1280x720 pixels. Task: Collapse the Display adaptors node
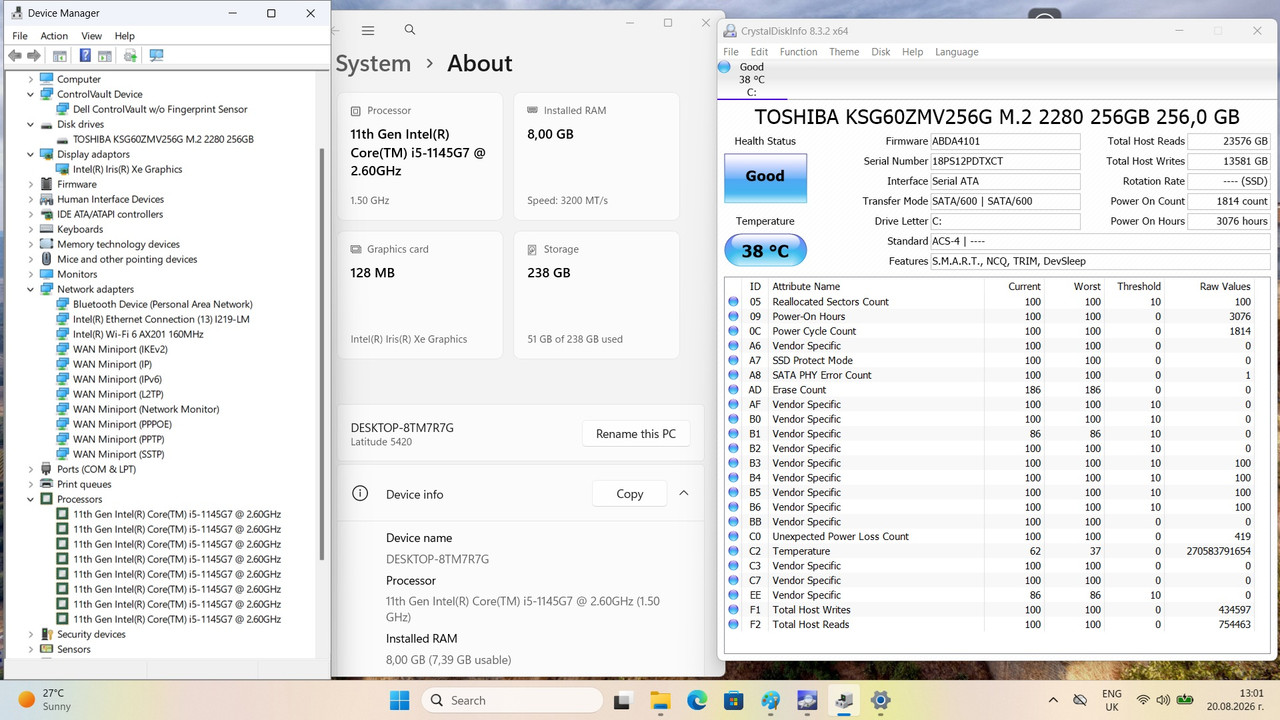[31, 154]
